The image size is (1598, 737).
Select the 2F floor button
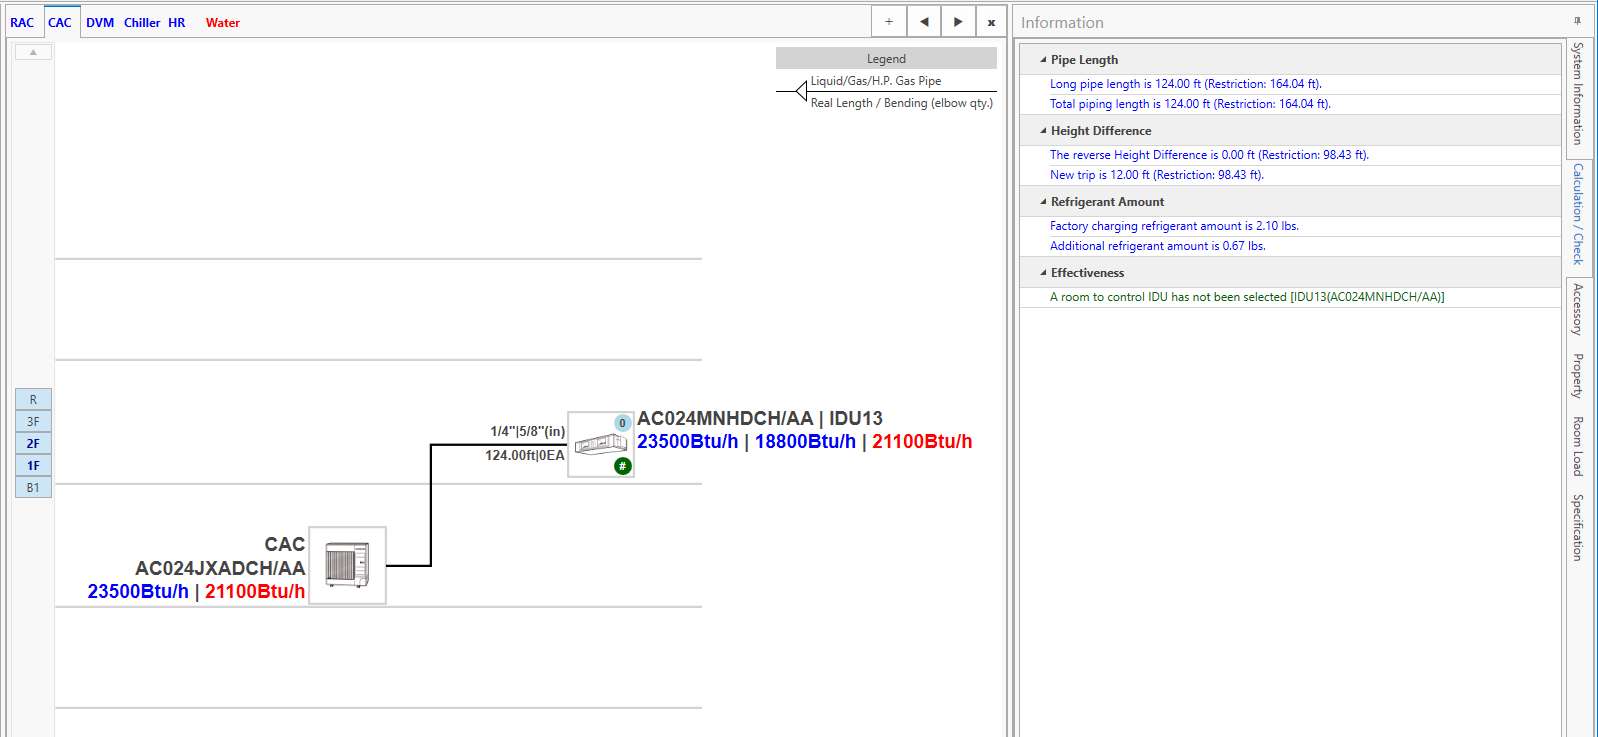33,444
